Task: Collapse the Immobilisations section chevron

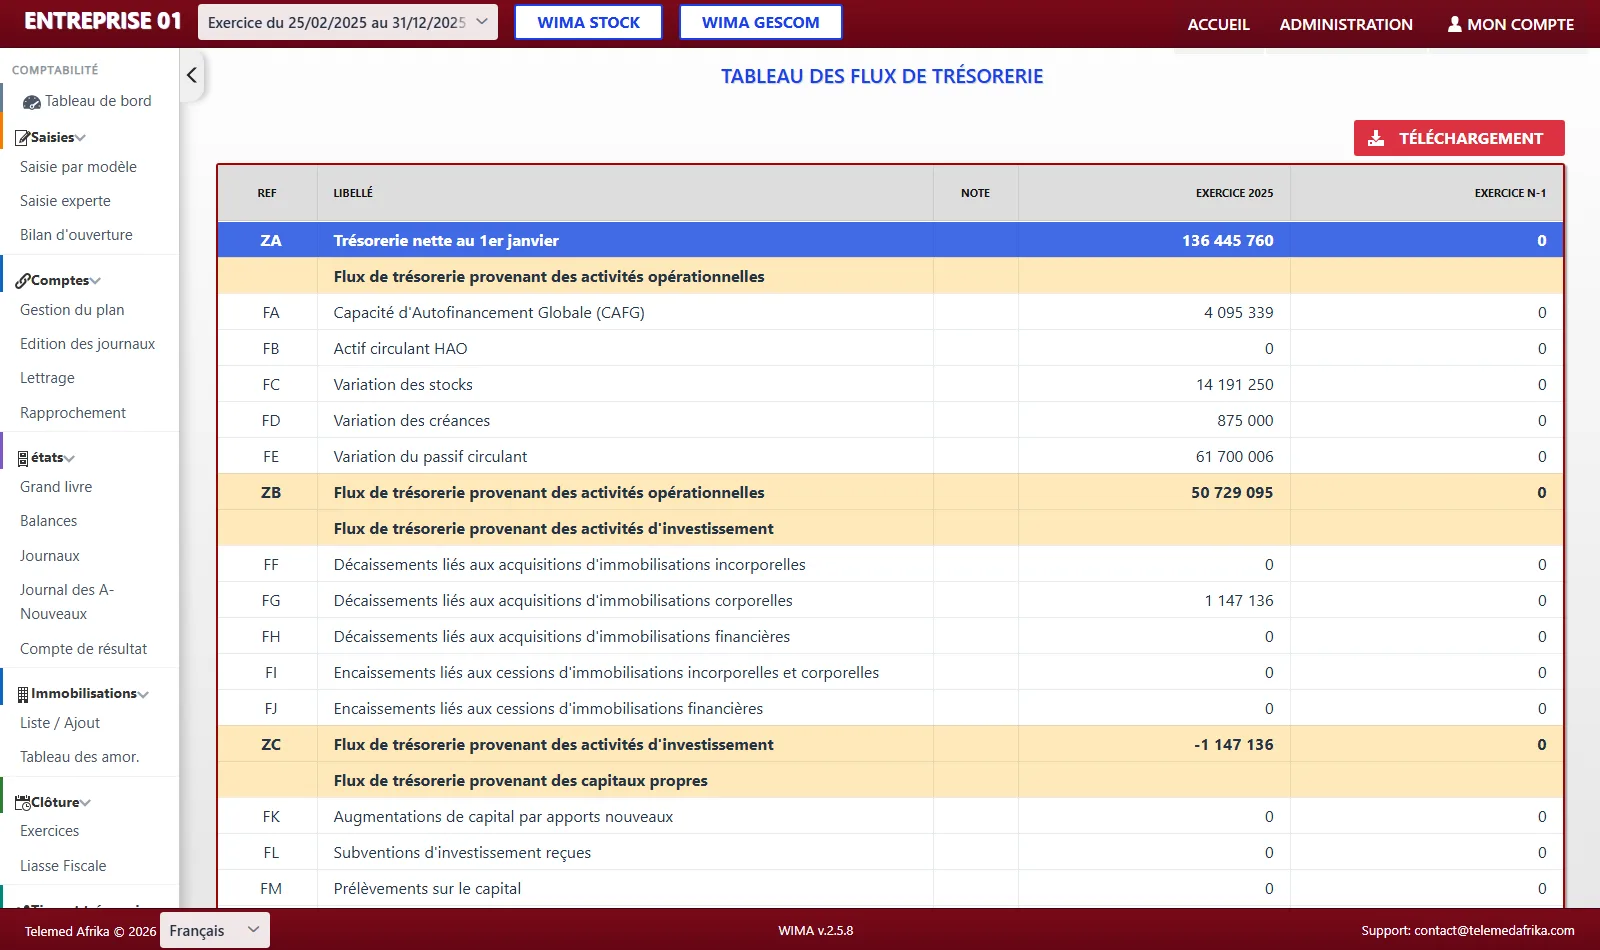Action: 143,694
